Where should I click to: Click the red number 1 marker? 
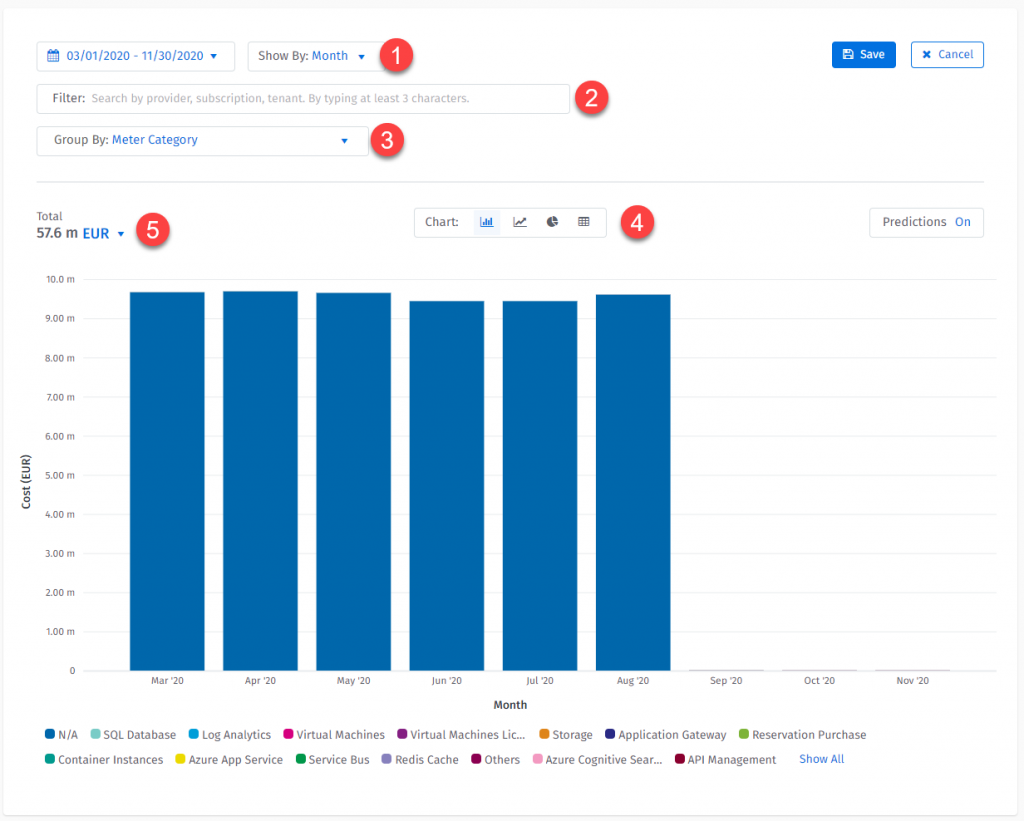pos(397,56)
